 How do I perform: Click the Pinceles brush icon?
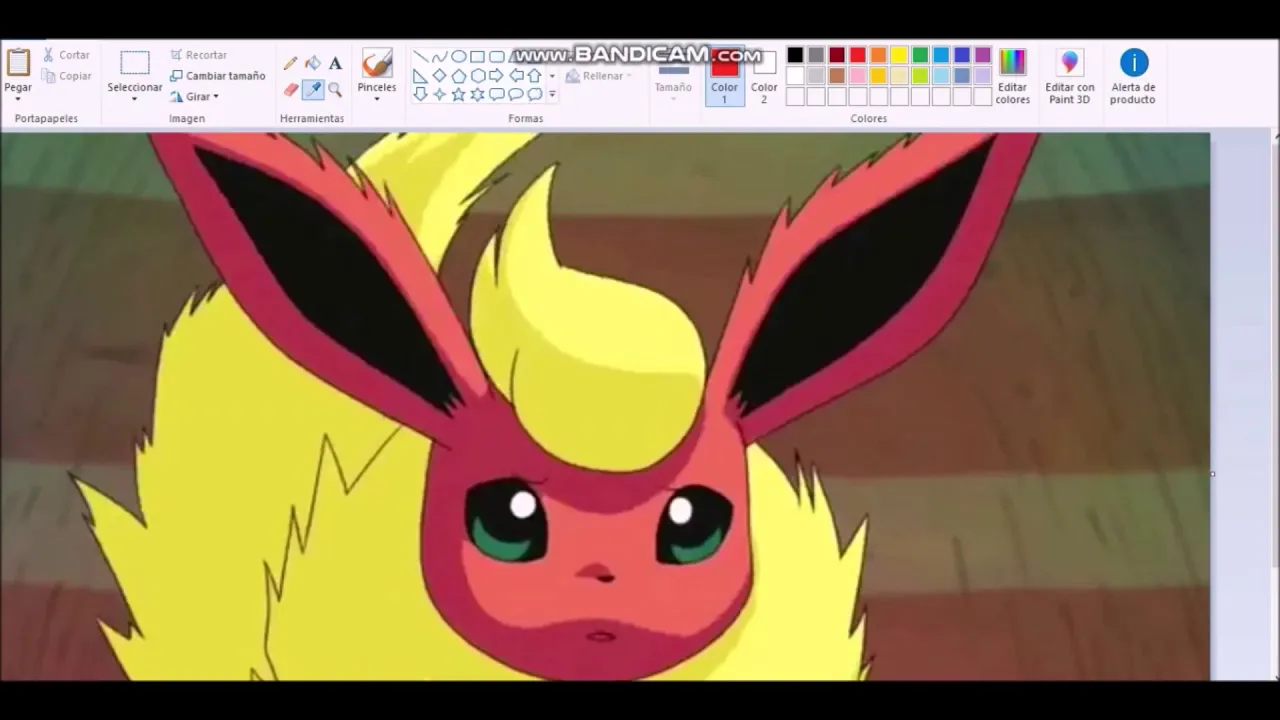377,63
